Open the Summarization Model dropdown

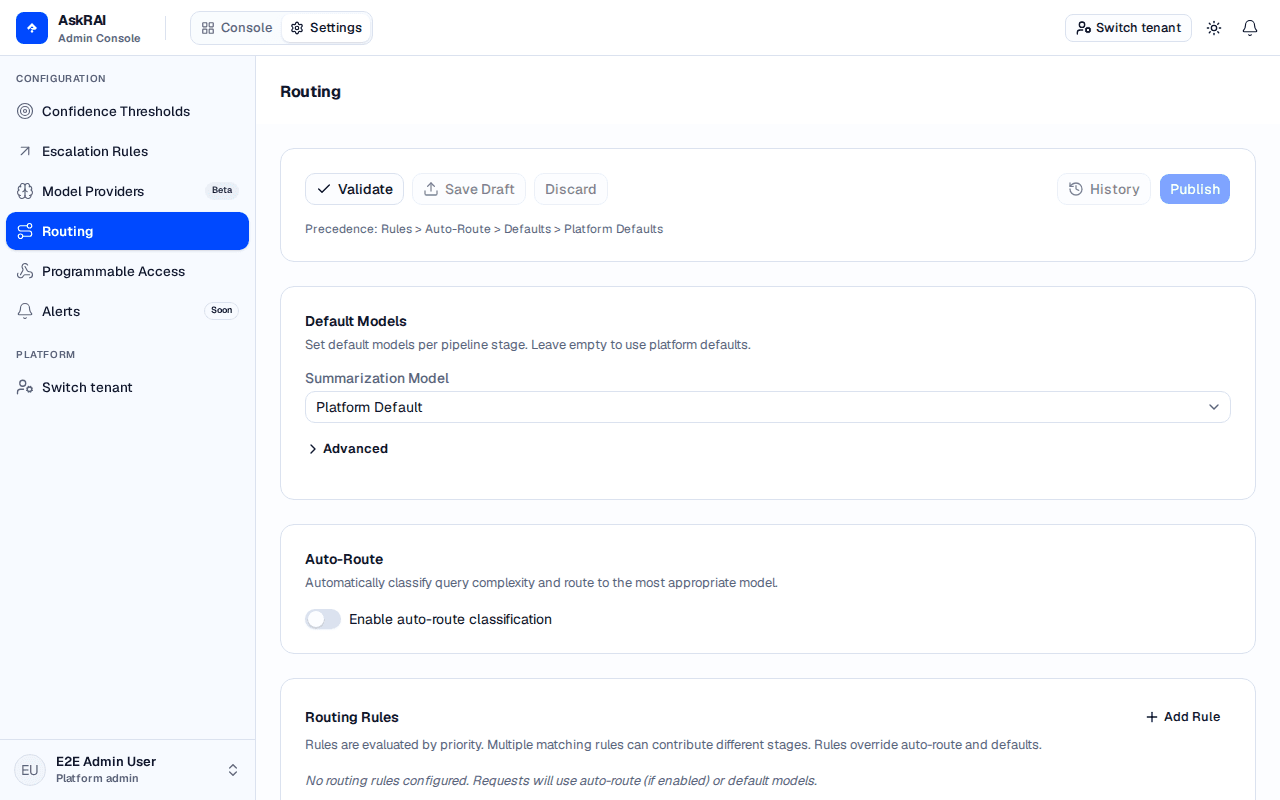pyautogui.click(x=768, y=407)
